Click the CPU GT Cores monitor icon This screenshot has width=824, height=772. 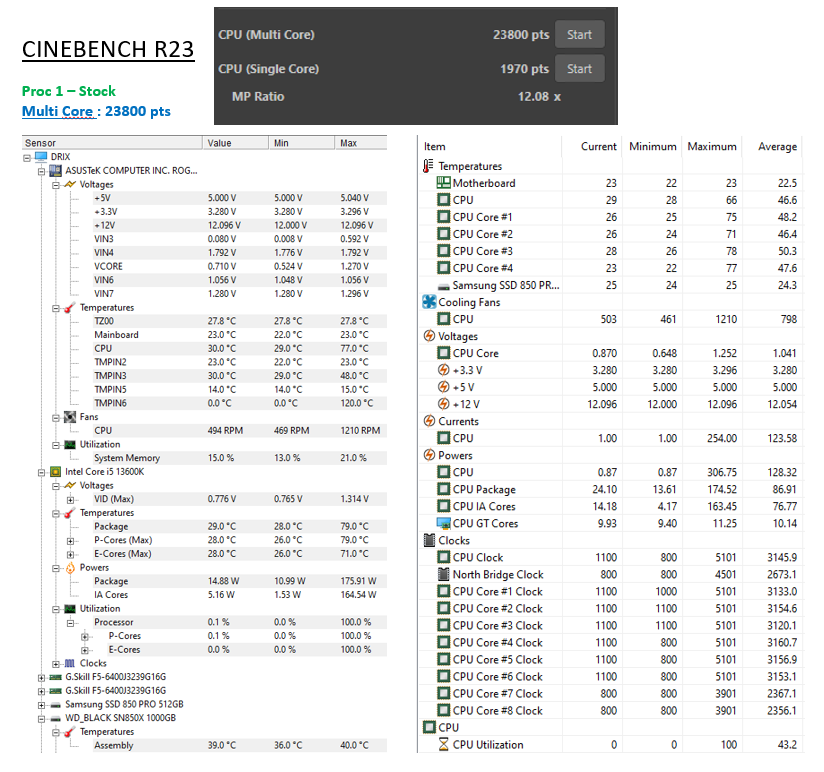[444, 523]
